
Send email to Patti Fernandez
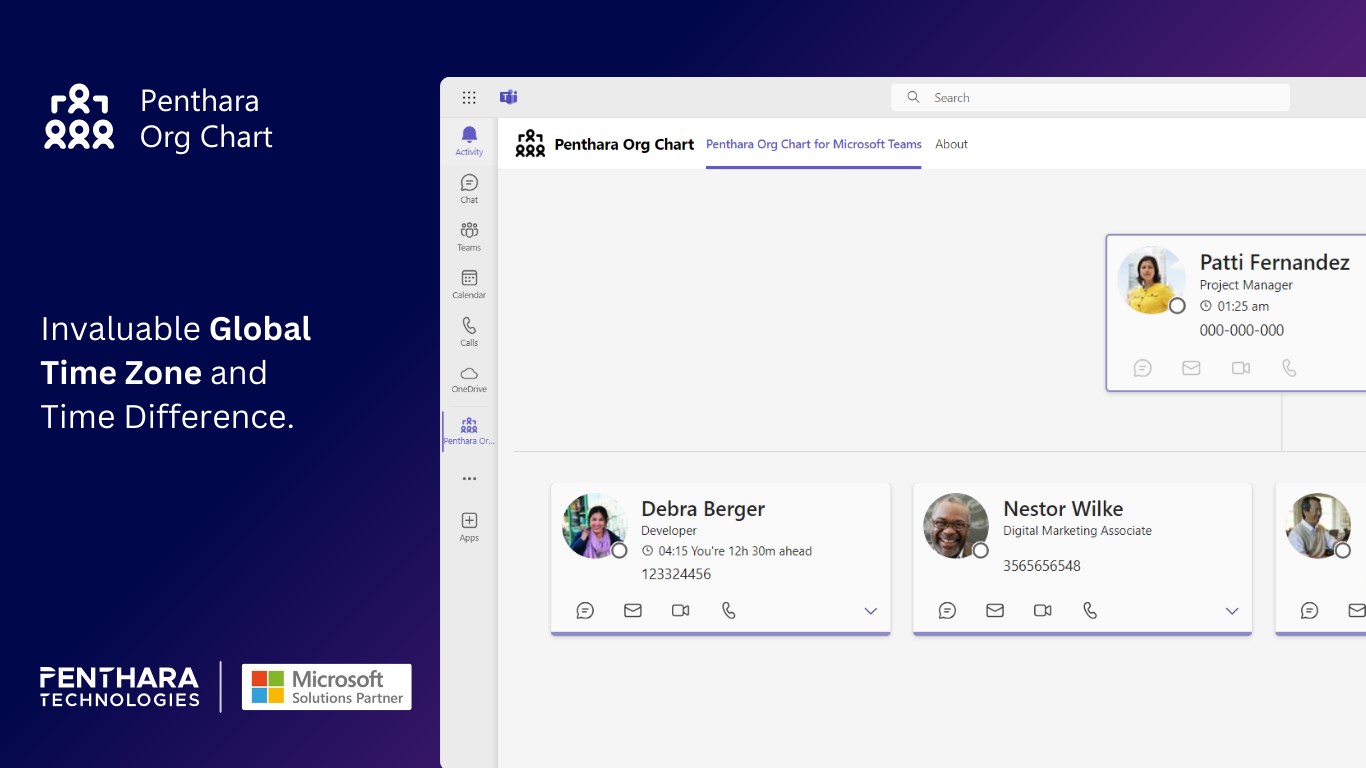point(1191,368)
